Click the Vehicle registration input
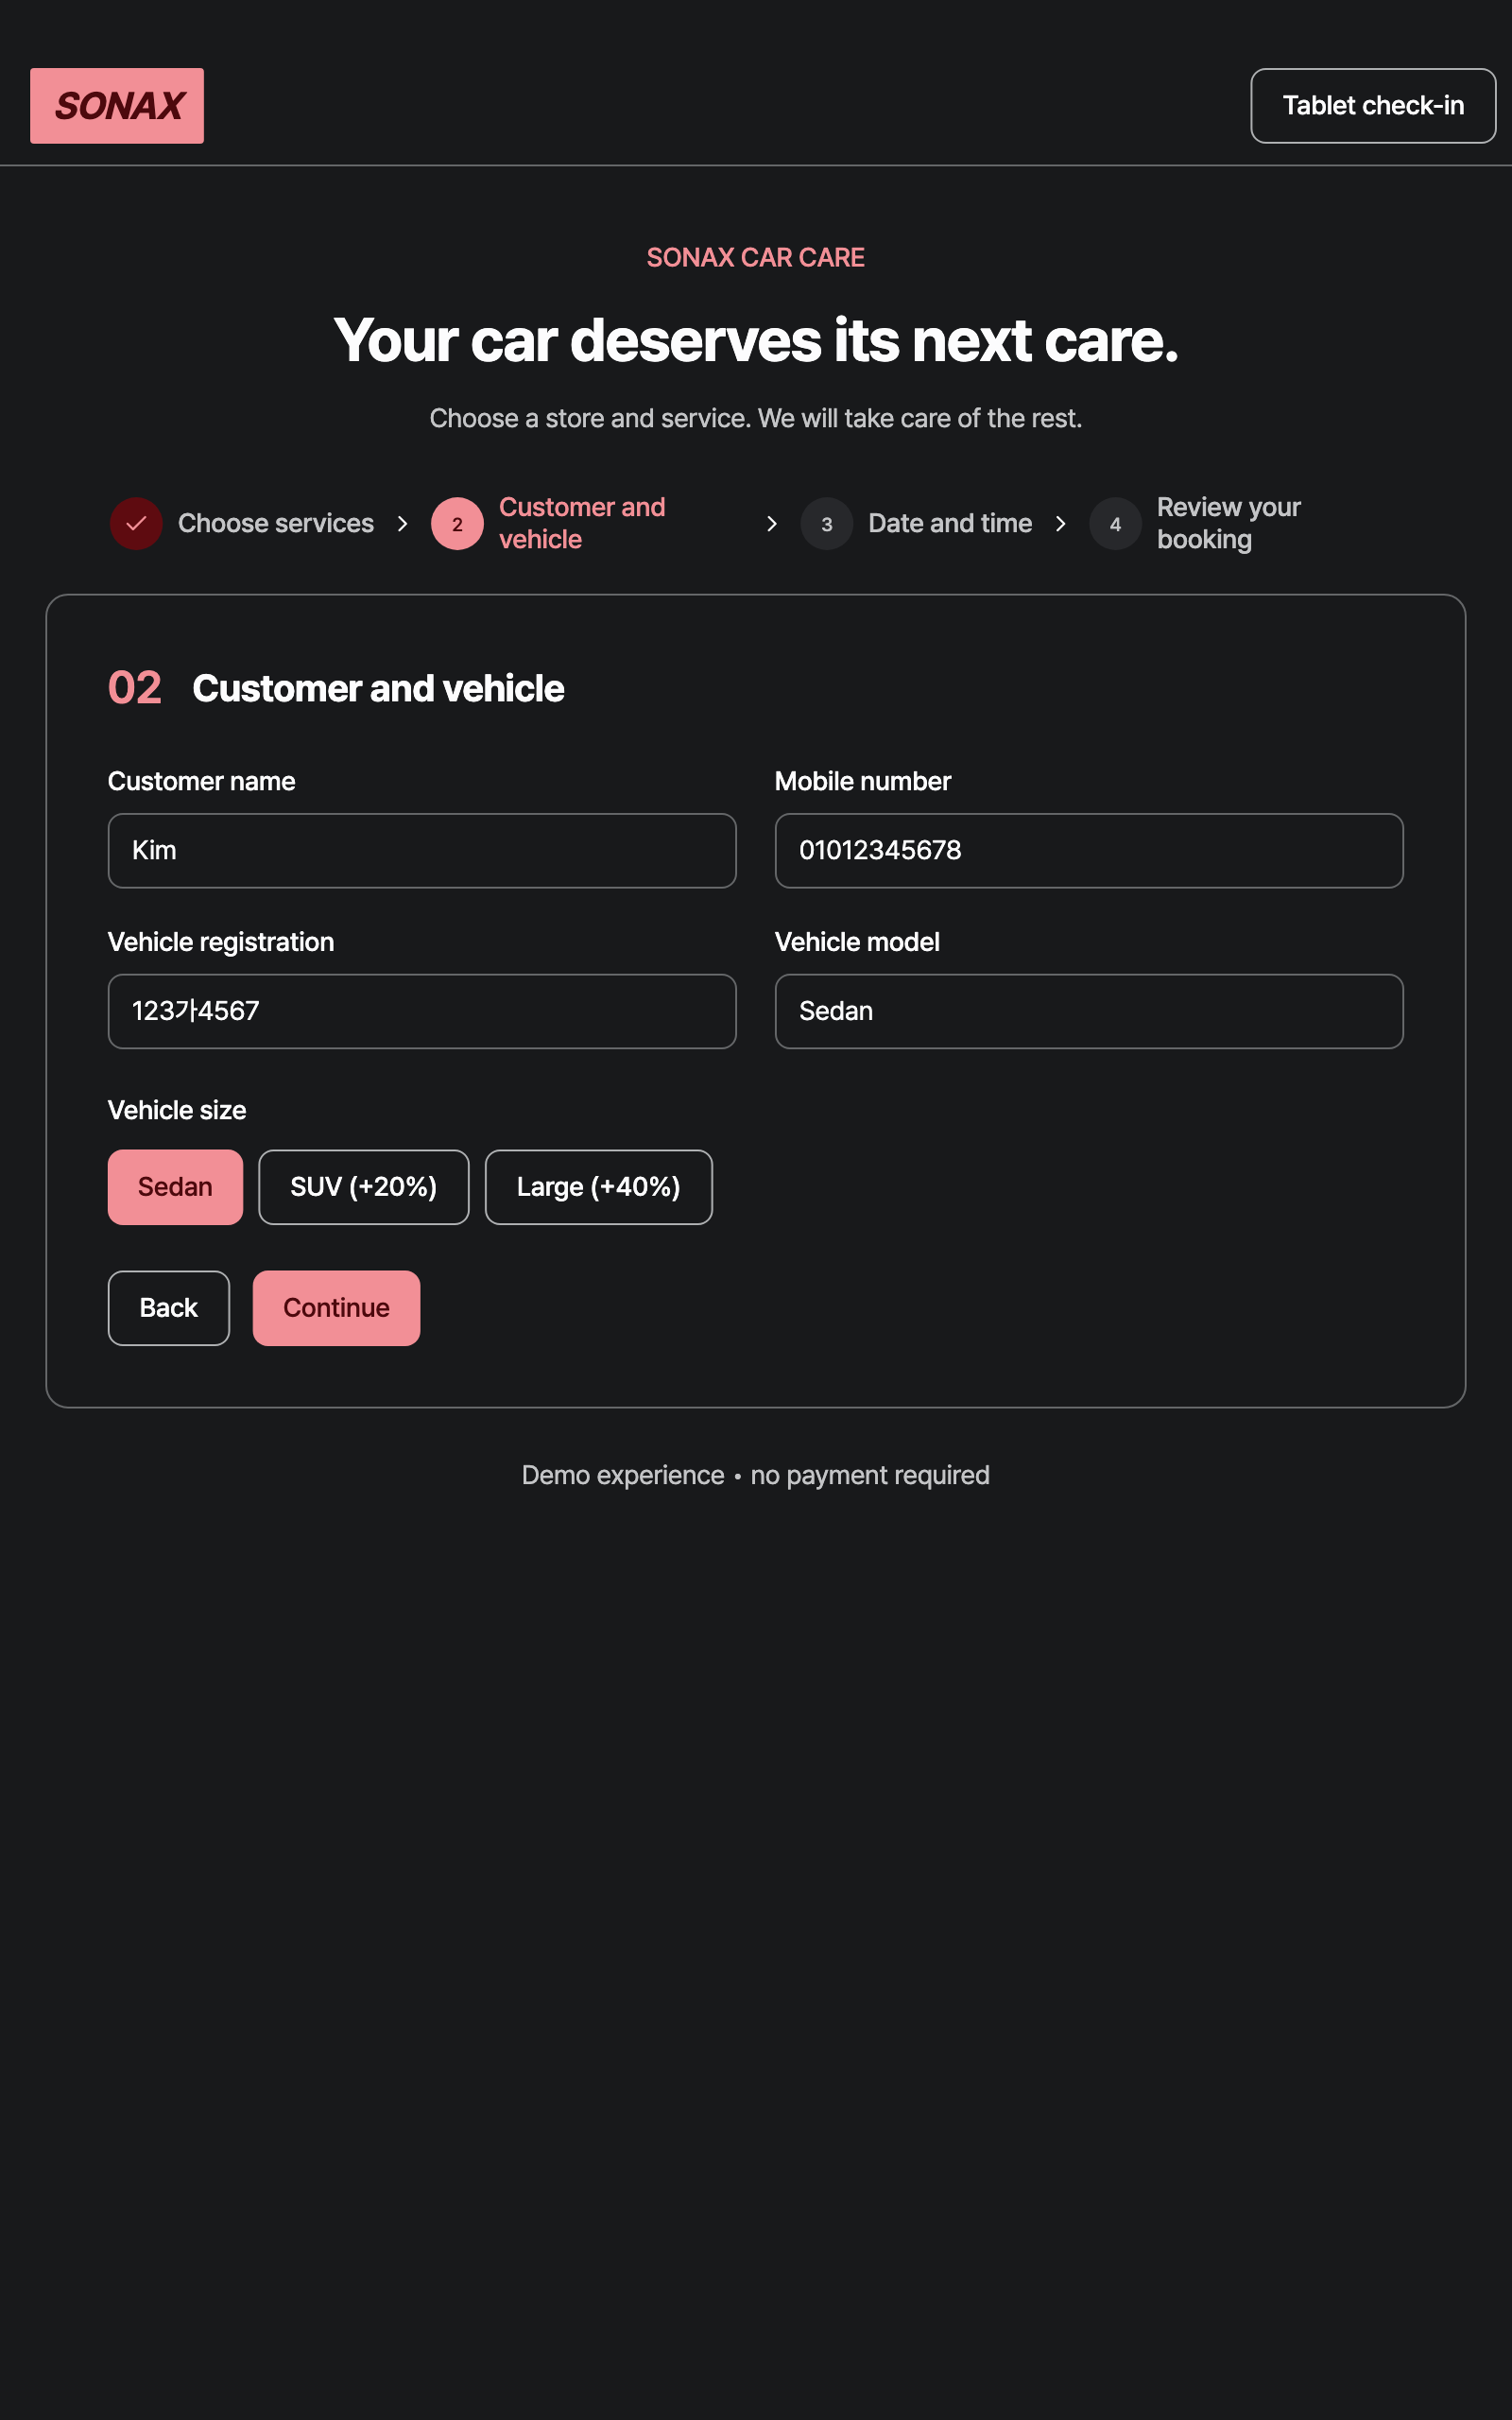 (422, 1012)
